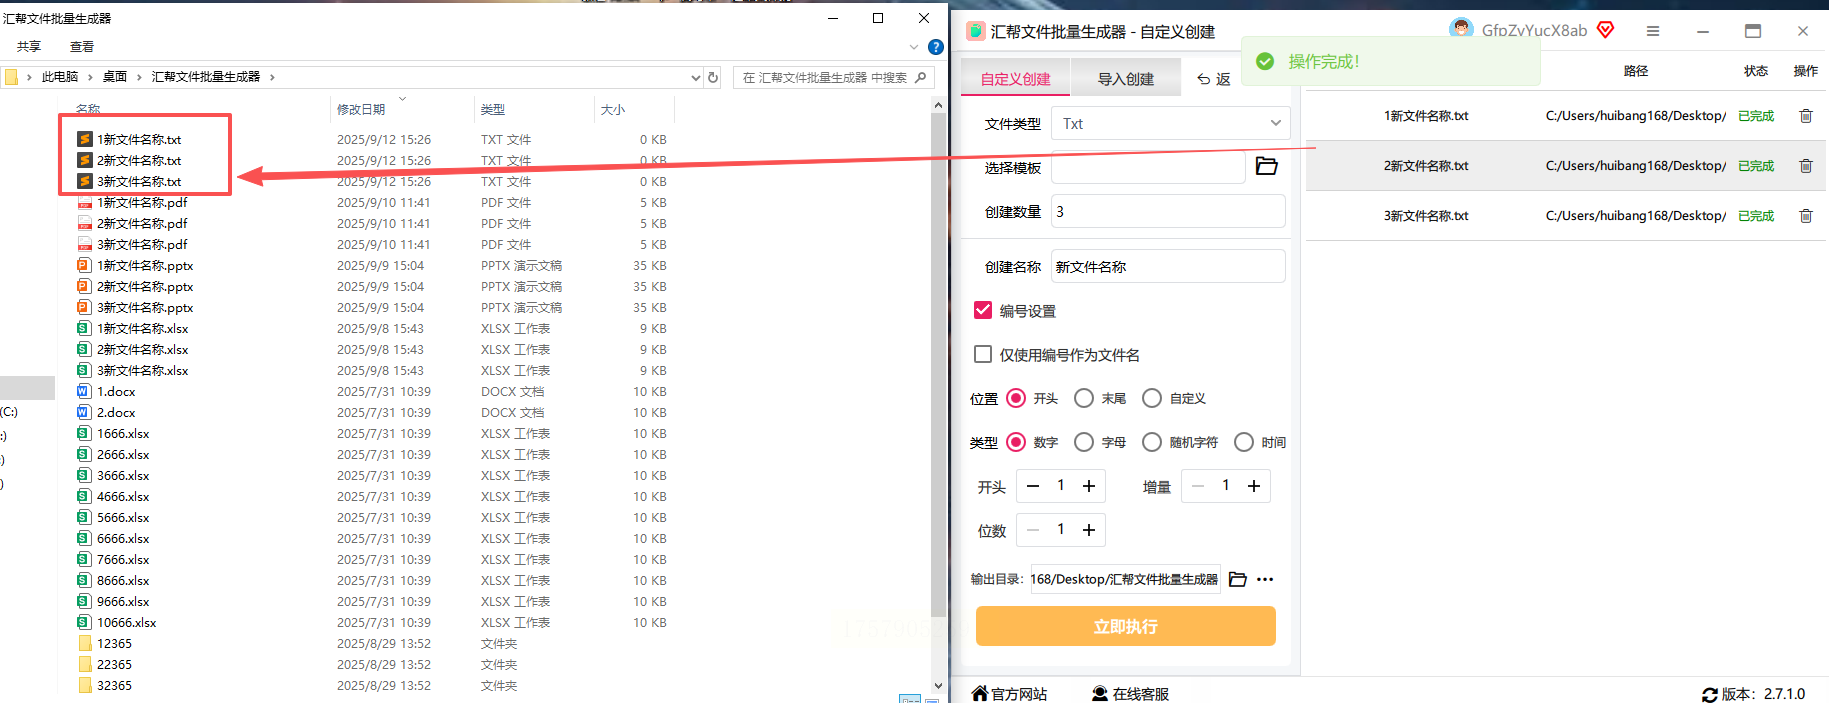Click the Explorer vertical scrollbar

[x=938, y=365]
